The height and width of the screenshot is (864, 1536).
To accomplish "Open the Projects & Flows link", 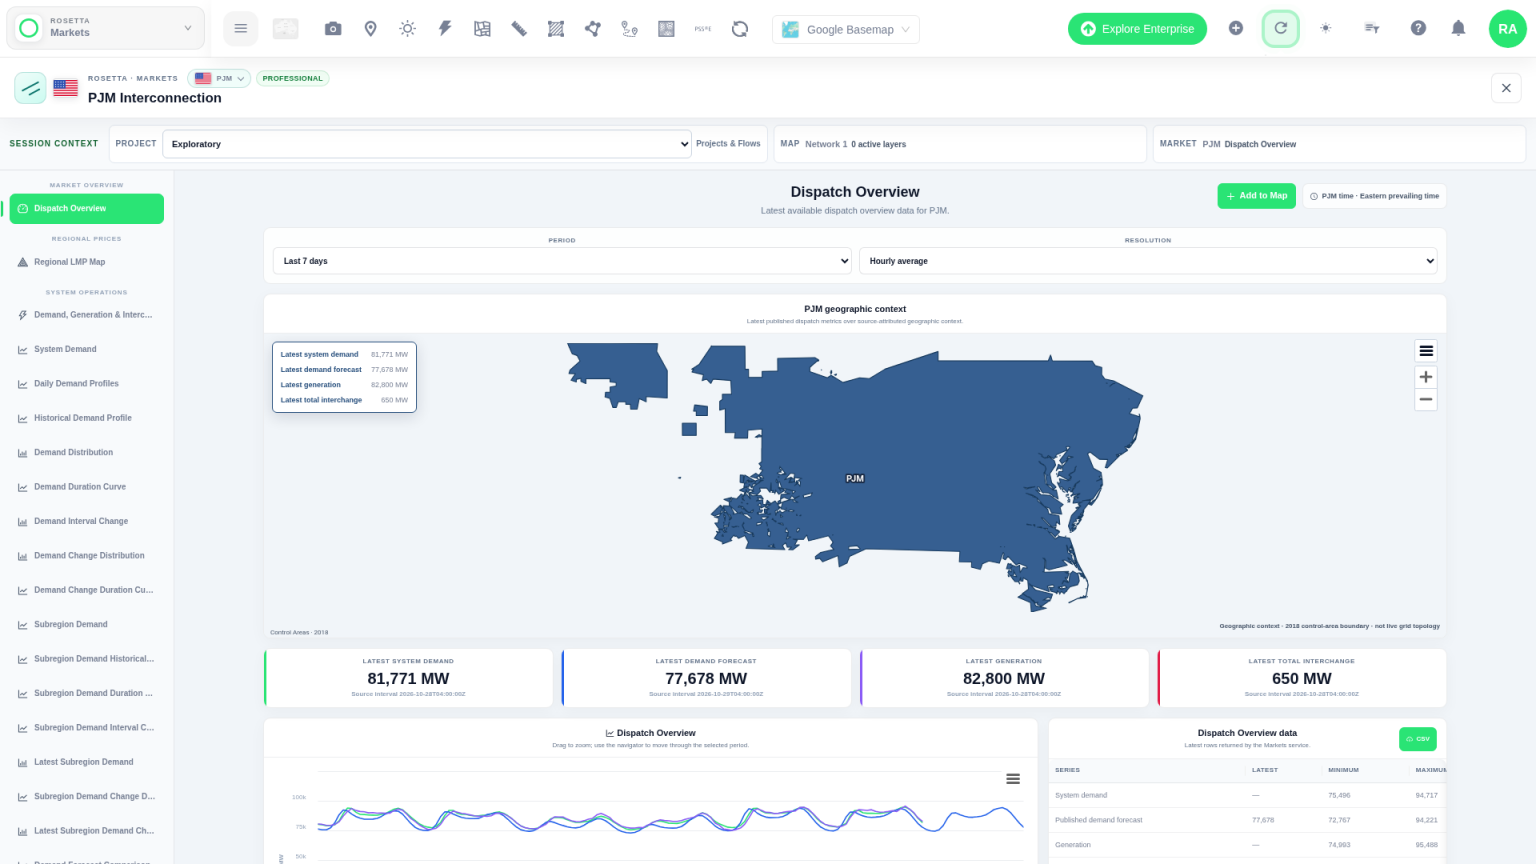I will (x=728, y=144).
